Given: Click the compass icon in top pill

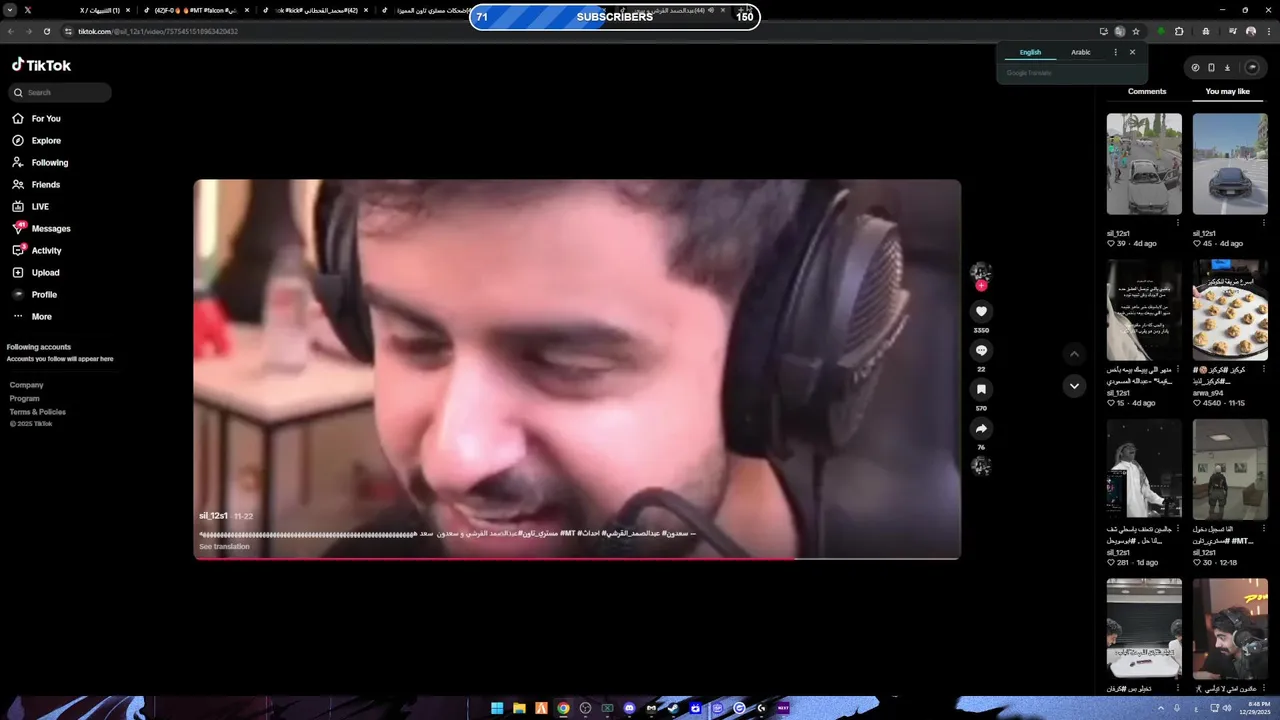Looking at the screenshot, I should click(1195, 68).
